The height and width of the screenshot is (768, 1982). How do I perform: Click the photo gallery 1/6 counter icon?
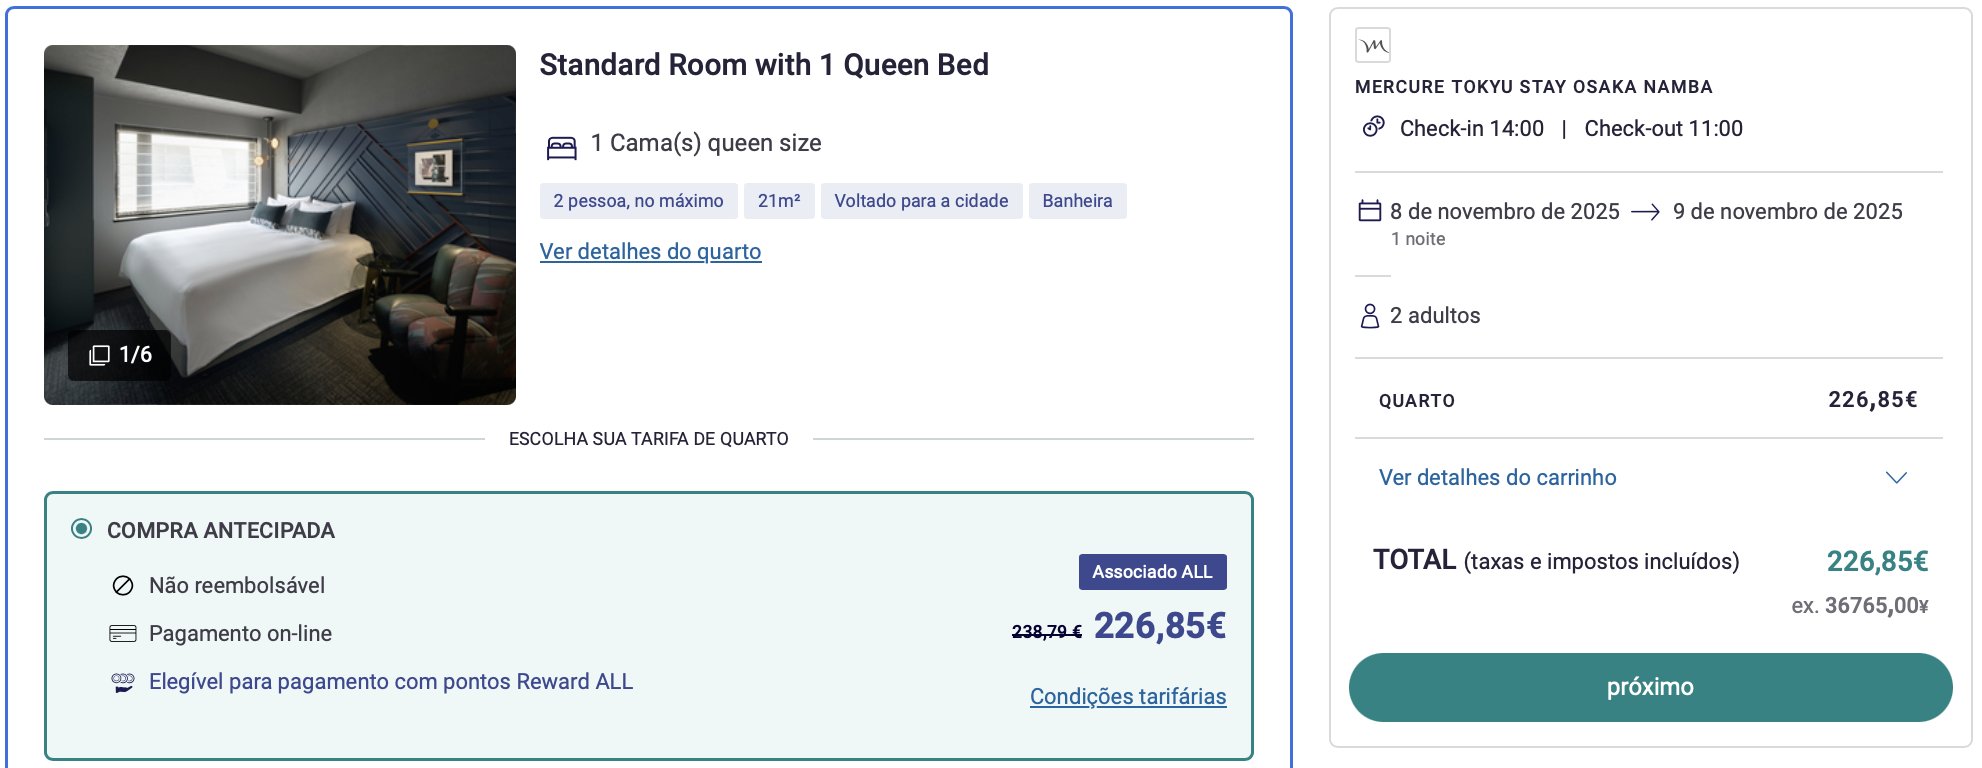(x=99, y=355)
